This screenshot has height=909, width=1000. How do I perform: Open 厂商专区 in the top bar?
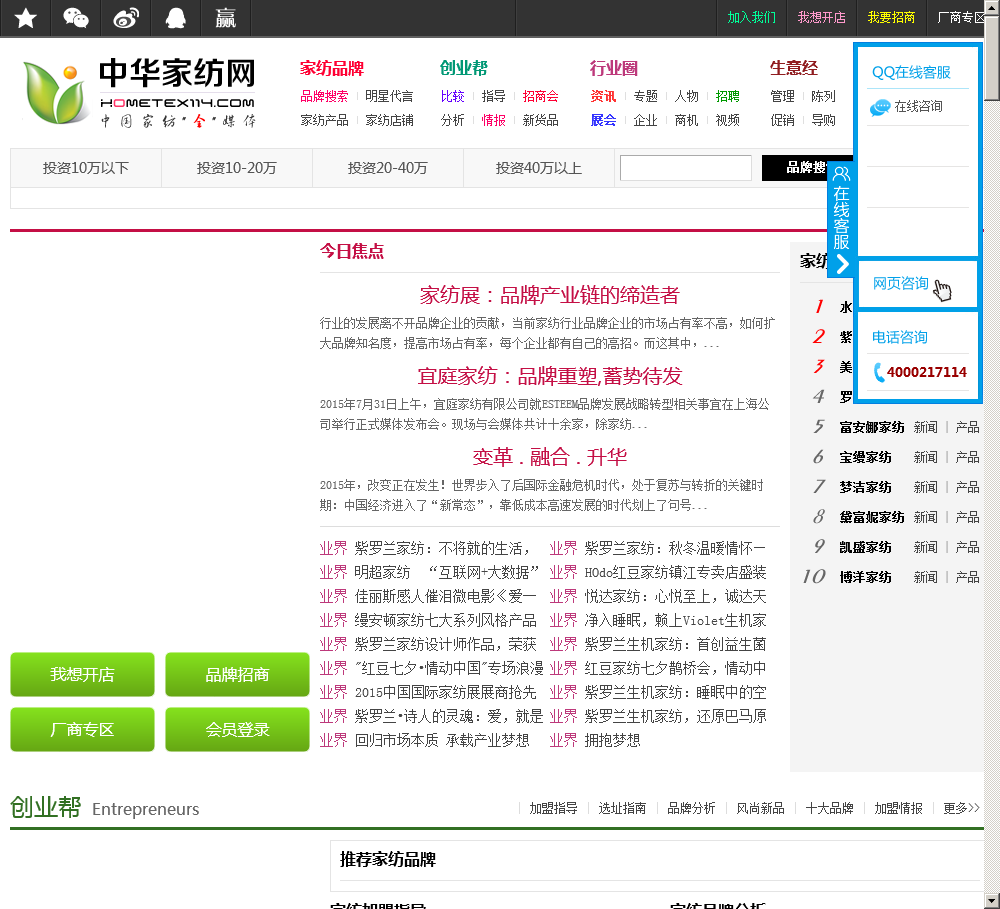click(x=960, y=17)
